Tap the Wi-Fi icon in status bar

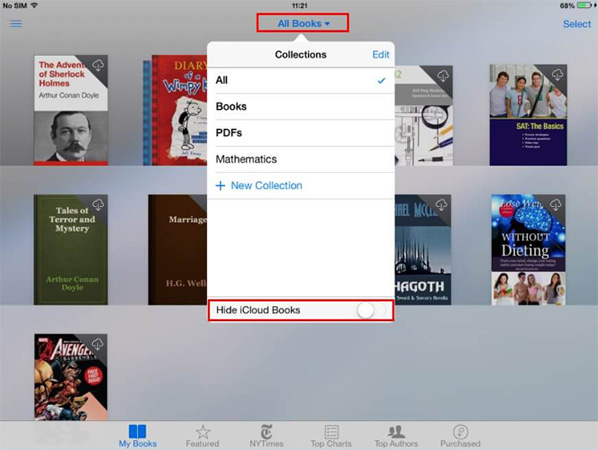34,5
